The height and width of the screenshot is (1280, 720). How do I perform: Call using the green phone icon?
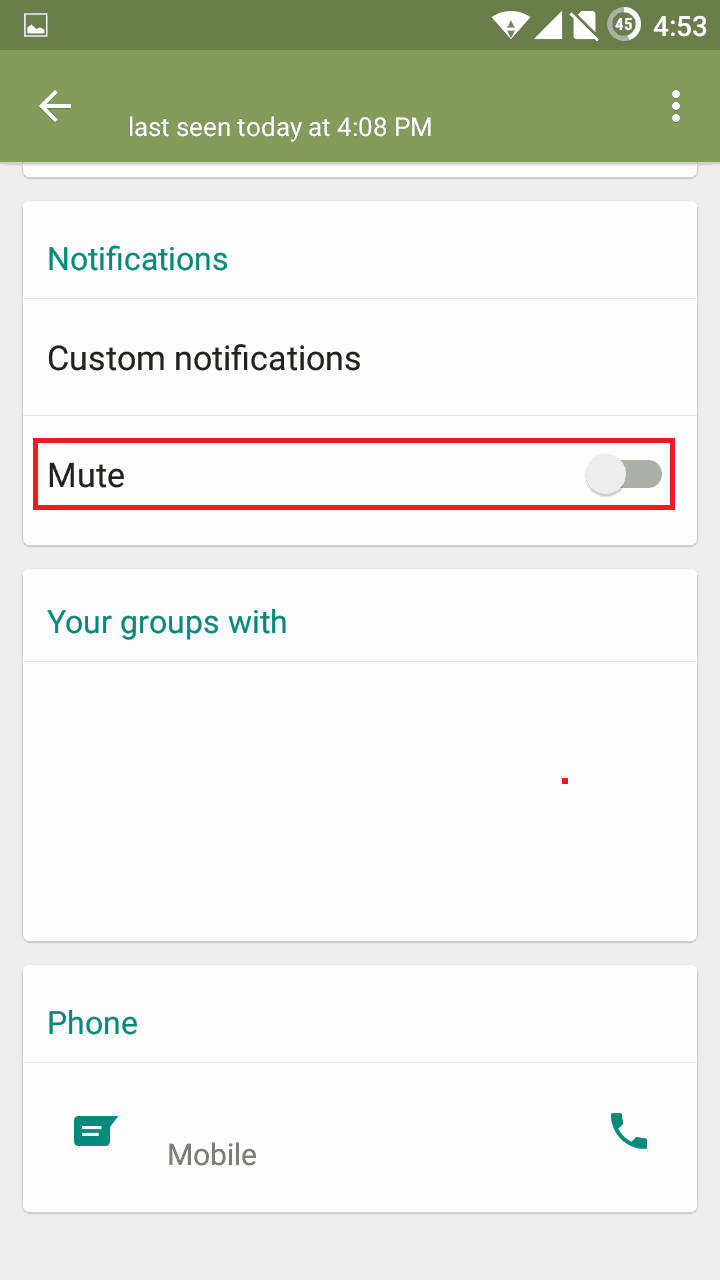(629, 1131)
